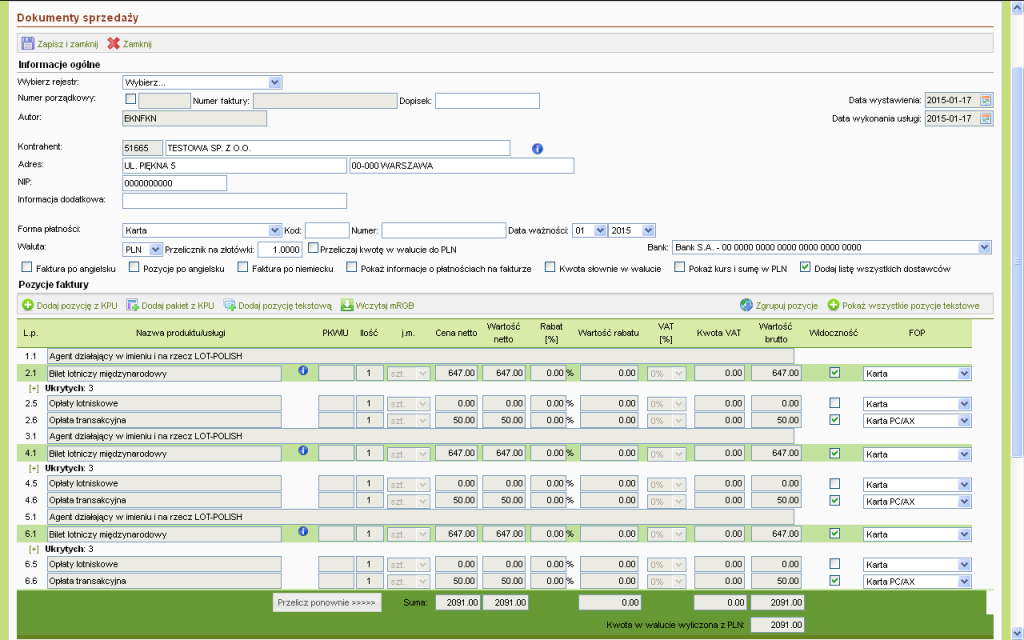Screen dimensions: 1024x640
Task: Click the NIP input field
Action: [174, 184]
